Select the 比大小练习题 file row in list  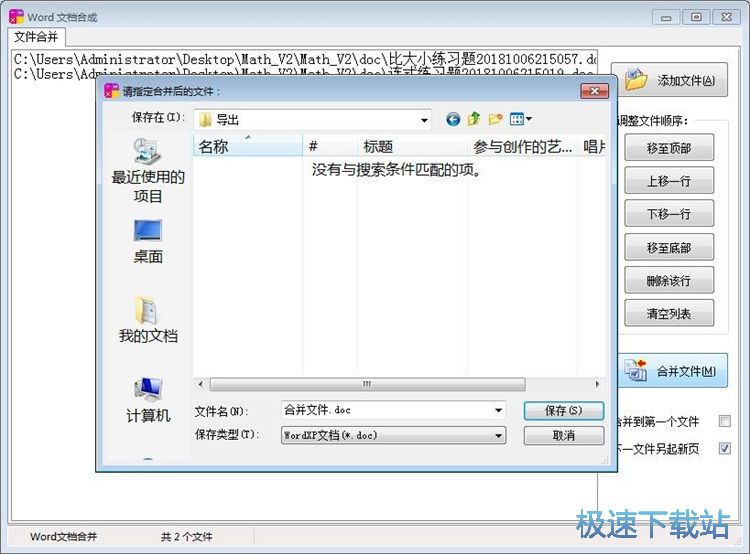click(x=305, y=59)
